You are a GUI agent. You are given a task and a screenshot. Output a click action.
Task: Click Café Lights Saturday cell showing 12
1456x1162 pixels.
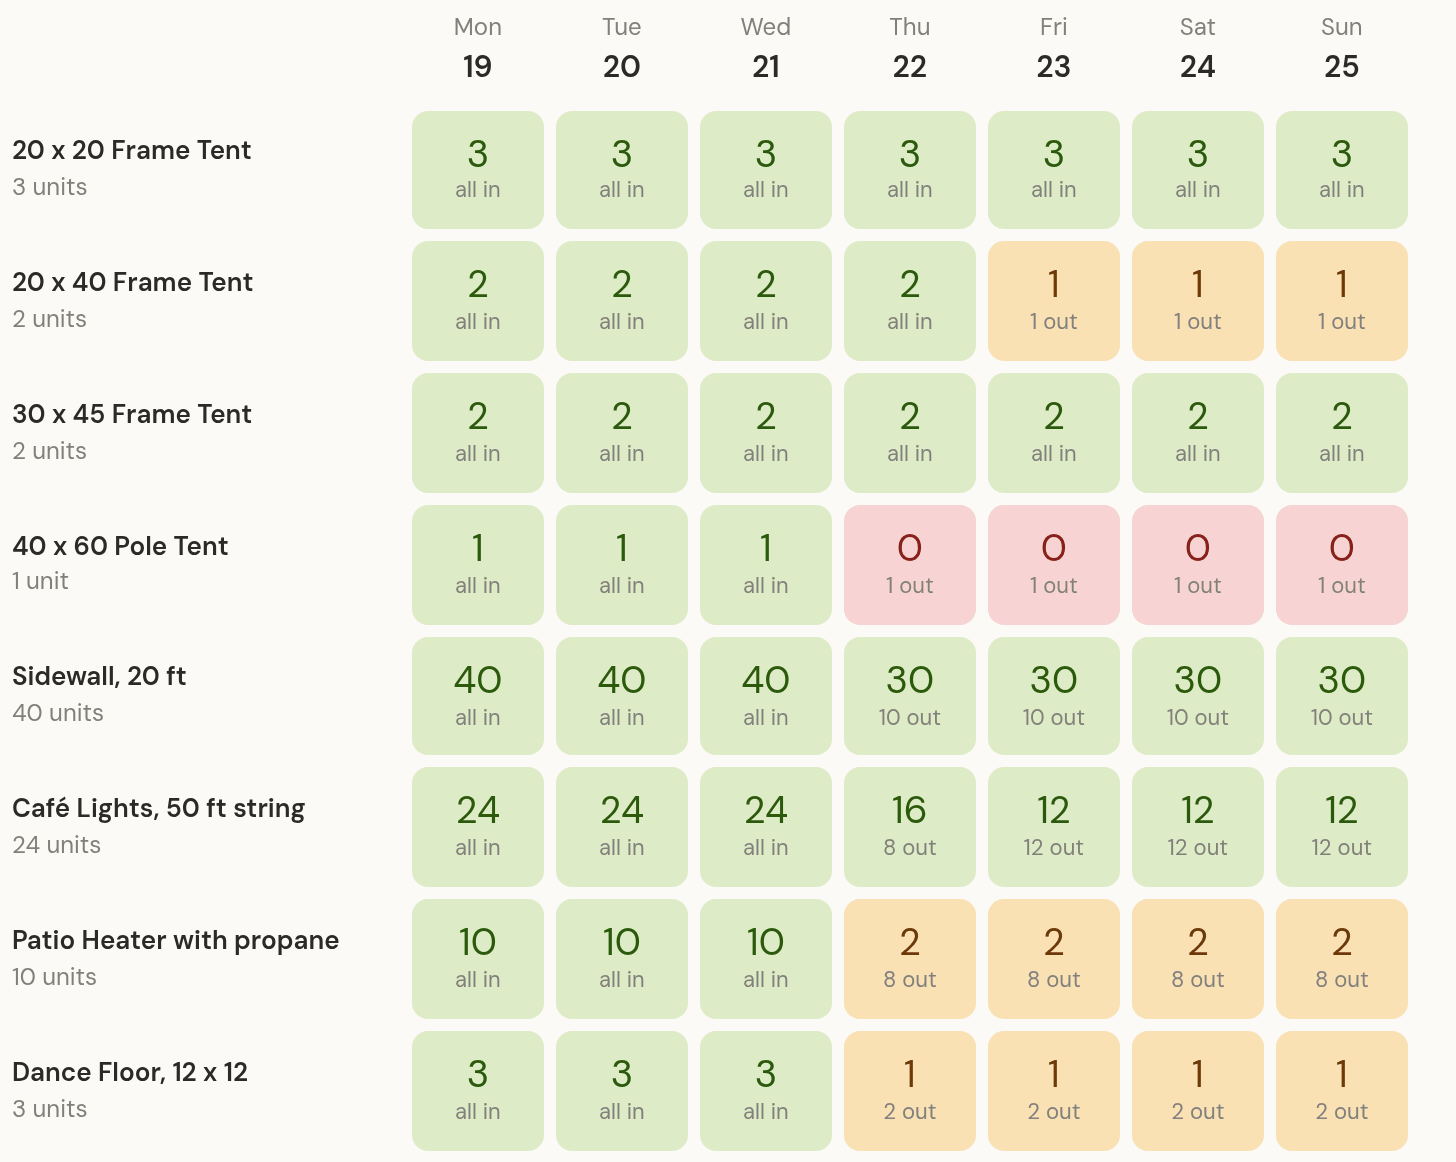1198,827
